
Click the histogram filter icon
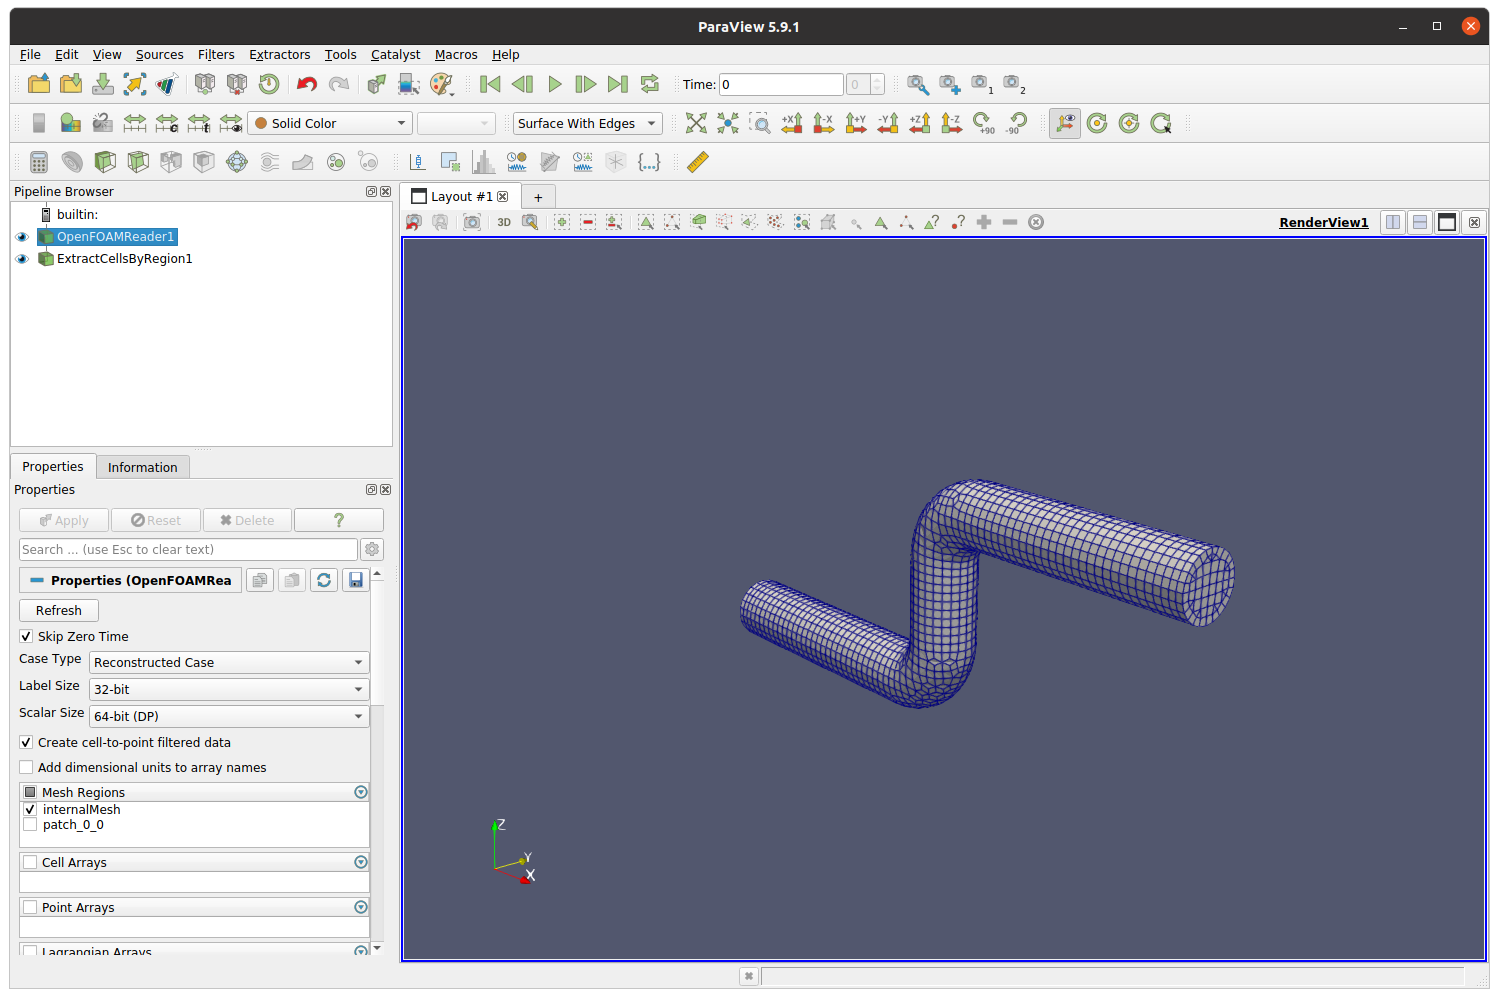pyautogui.click(x=483, y=161)
